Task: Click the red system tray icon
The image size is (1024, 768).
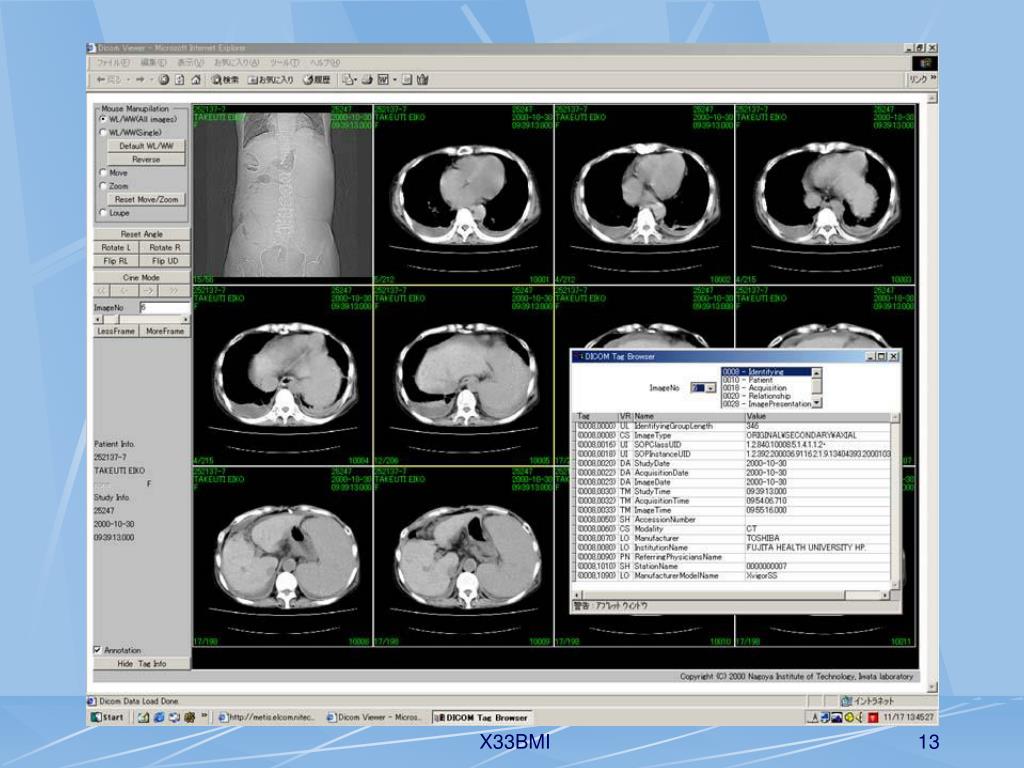Action: (873, 717)
